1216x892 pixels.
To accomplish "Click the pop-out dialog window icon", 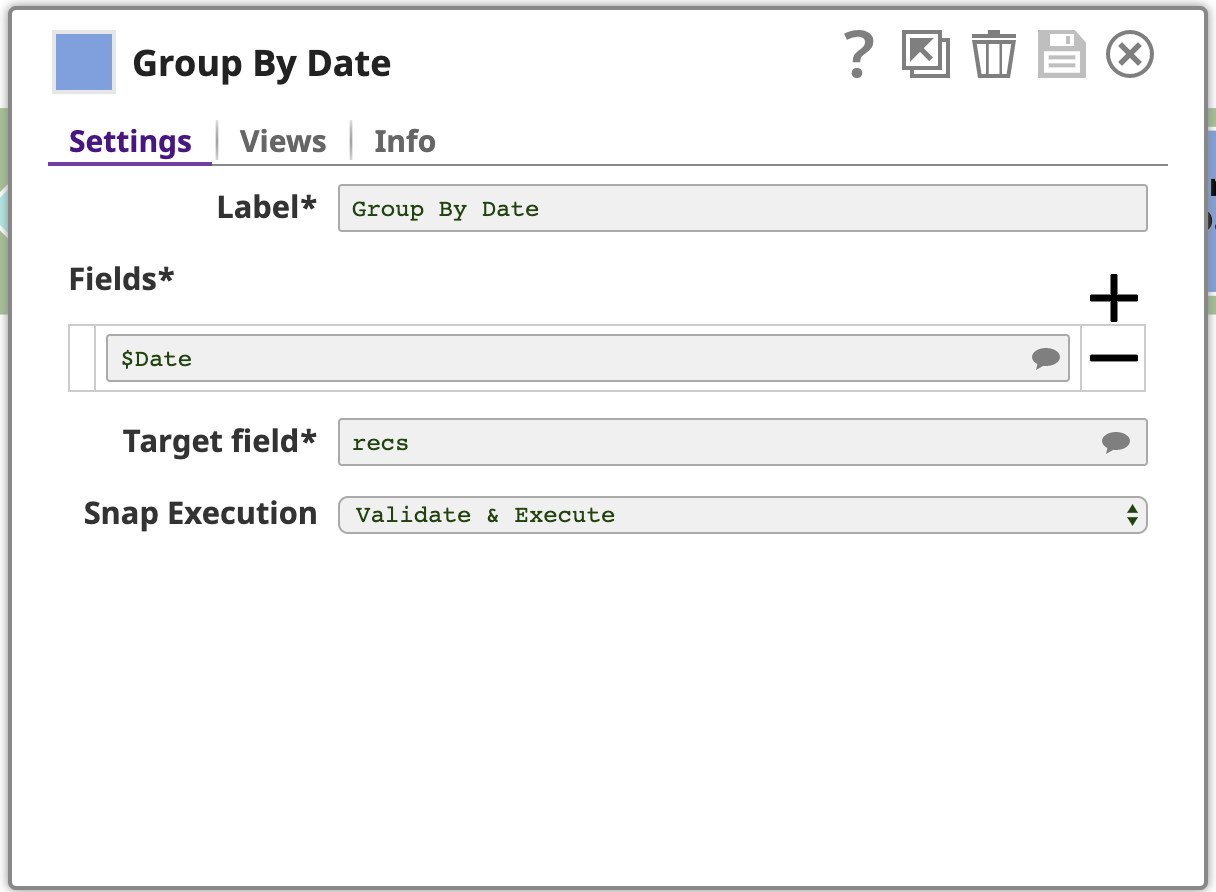I will [926, 54].
